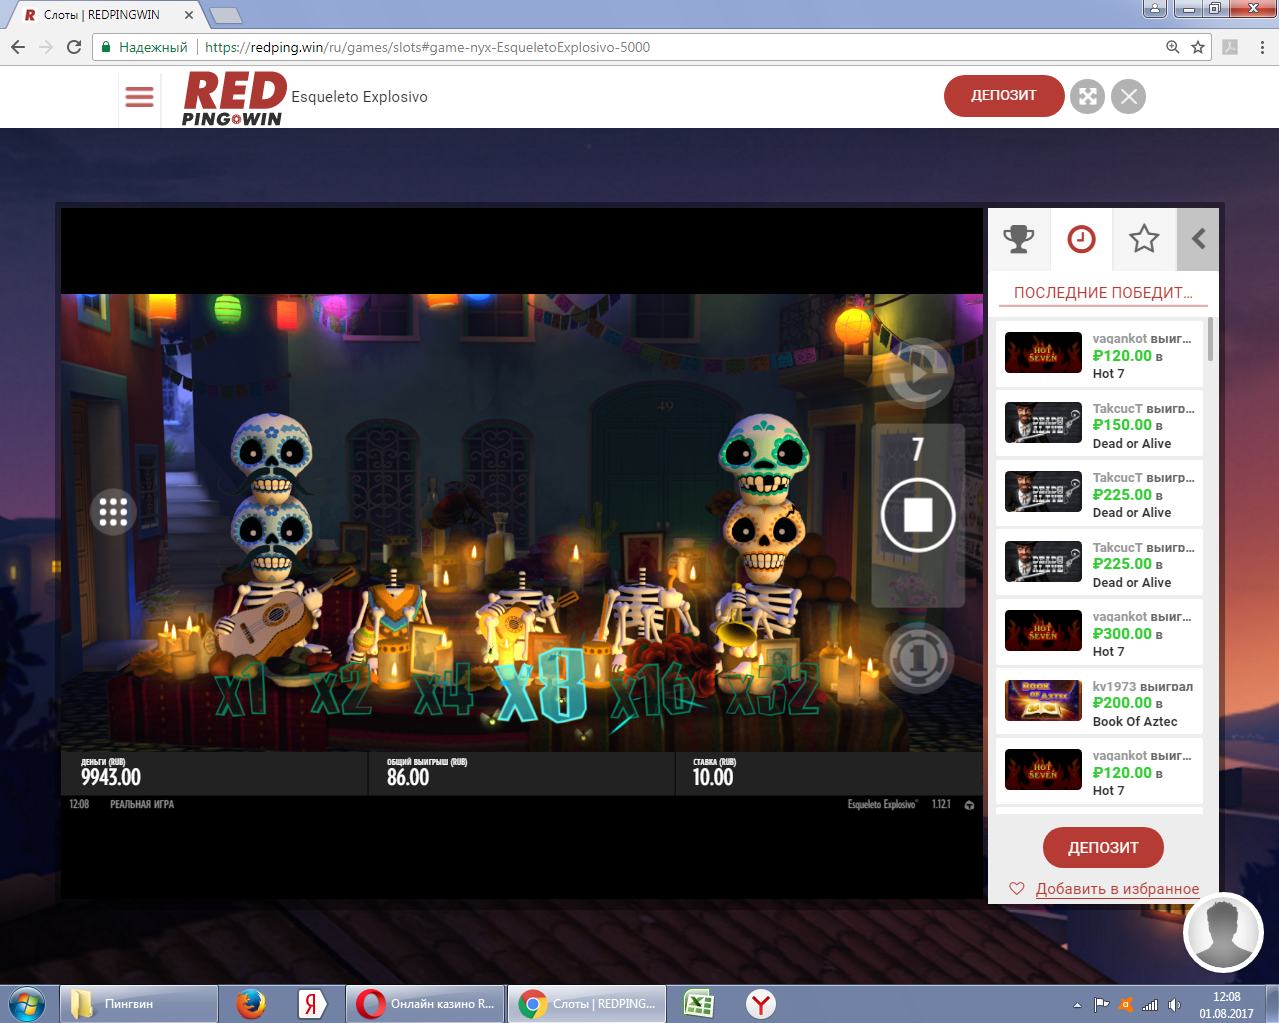Click the bet amount 10.00
This screenshot has height=1023, width=1279.
713,777
